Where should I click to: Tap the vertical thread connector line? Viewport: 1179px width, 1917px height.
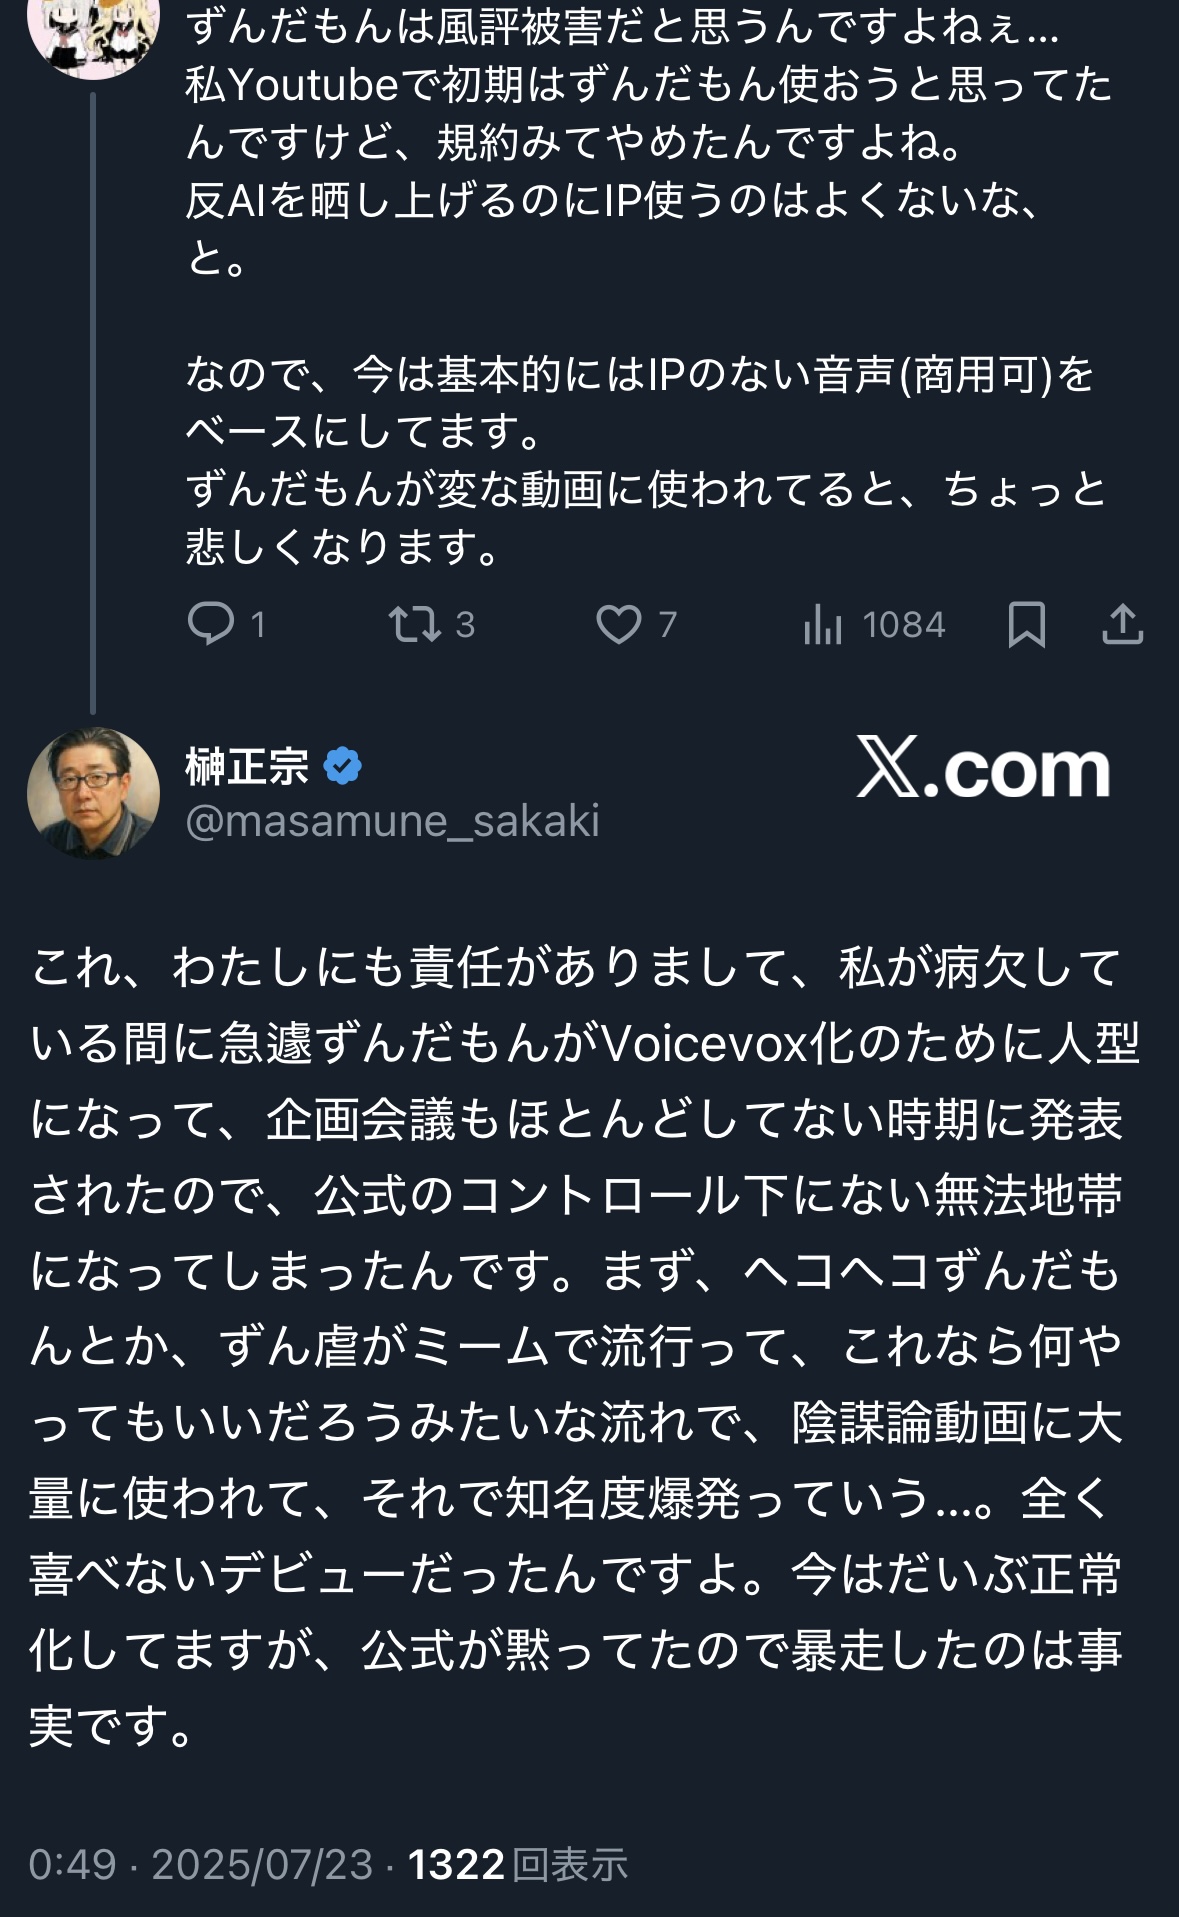93,400
